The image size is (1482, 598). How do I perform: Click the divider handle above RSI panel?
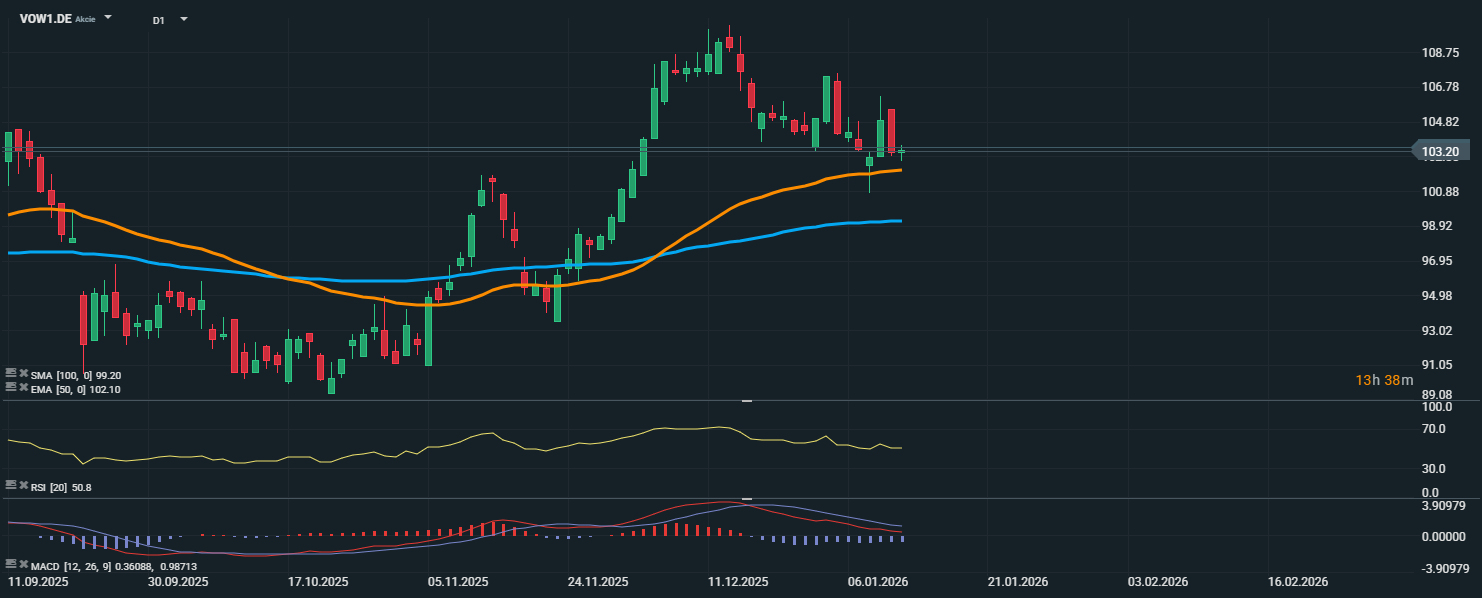point(746,400)
